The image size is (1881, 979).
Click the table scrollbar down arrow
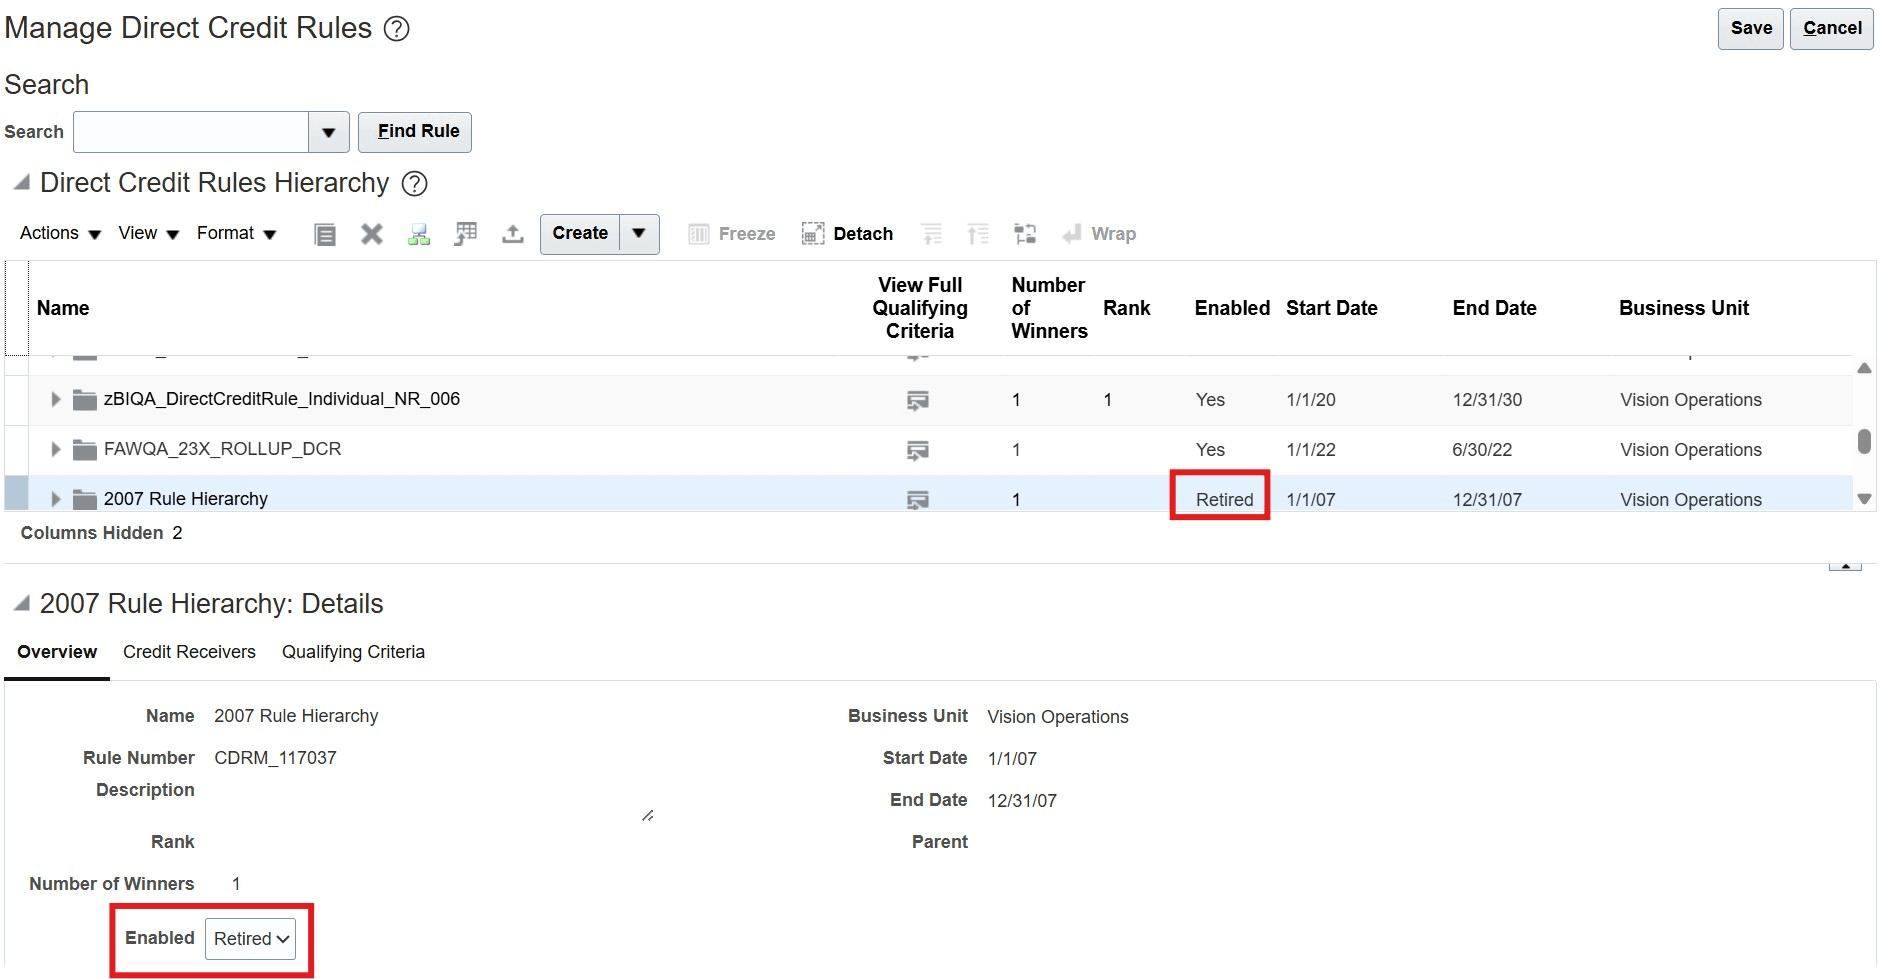pyautogui.click(x=1864, y=499)
